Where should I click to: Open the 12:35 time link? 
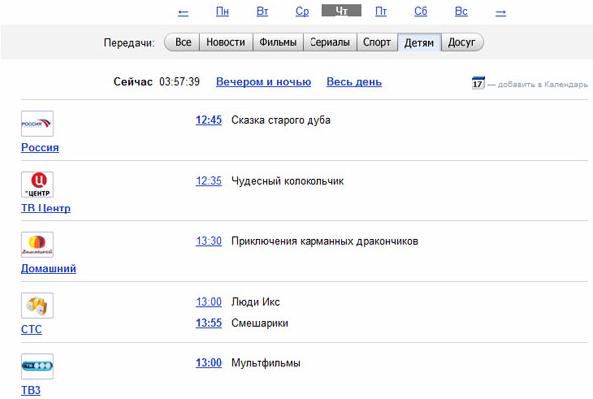click(209, 181)
